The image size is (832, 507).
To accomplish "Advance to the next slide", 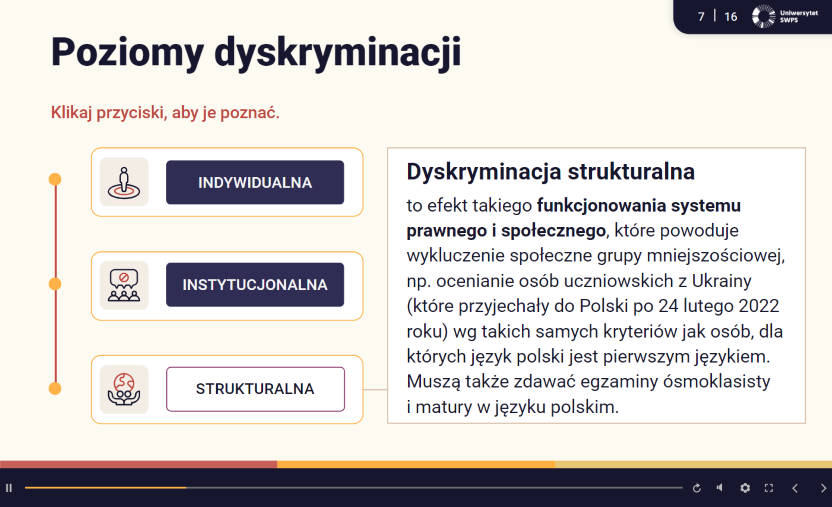I will pos(823,488).
